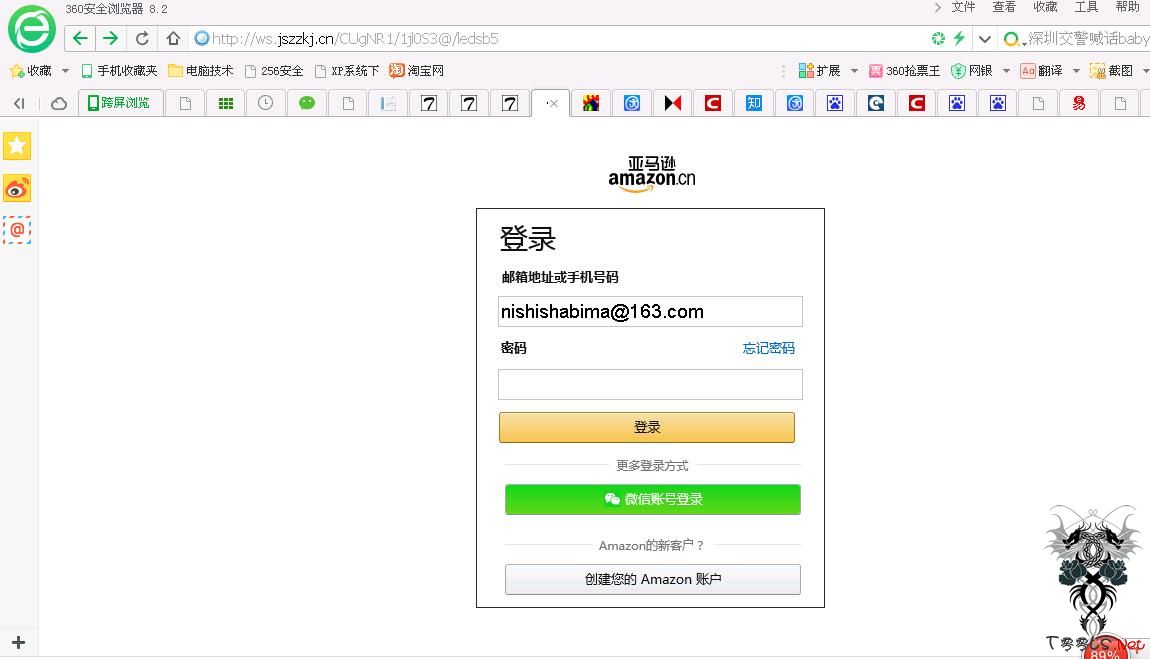Click the yellow 登录 button
The width and height of the screenshot is (1150, 659).
click(x=647, y=427)
